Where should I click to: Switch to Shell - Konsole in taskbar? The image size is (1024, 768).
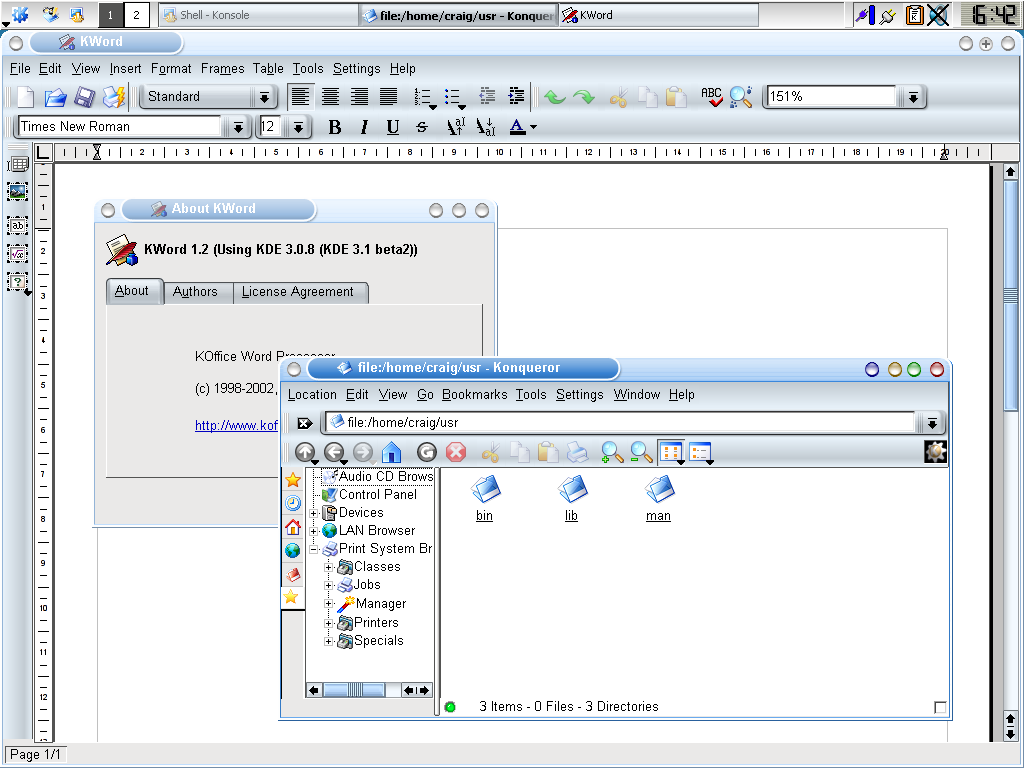[x=258, y=15]
